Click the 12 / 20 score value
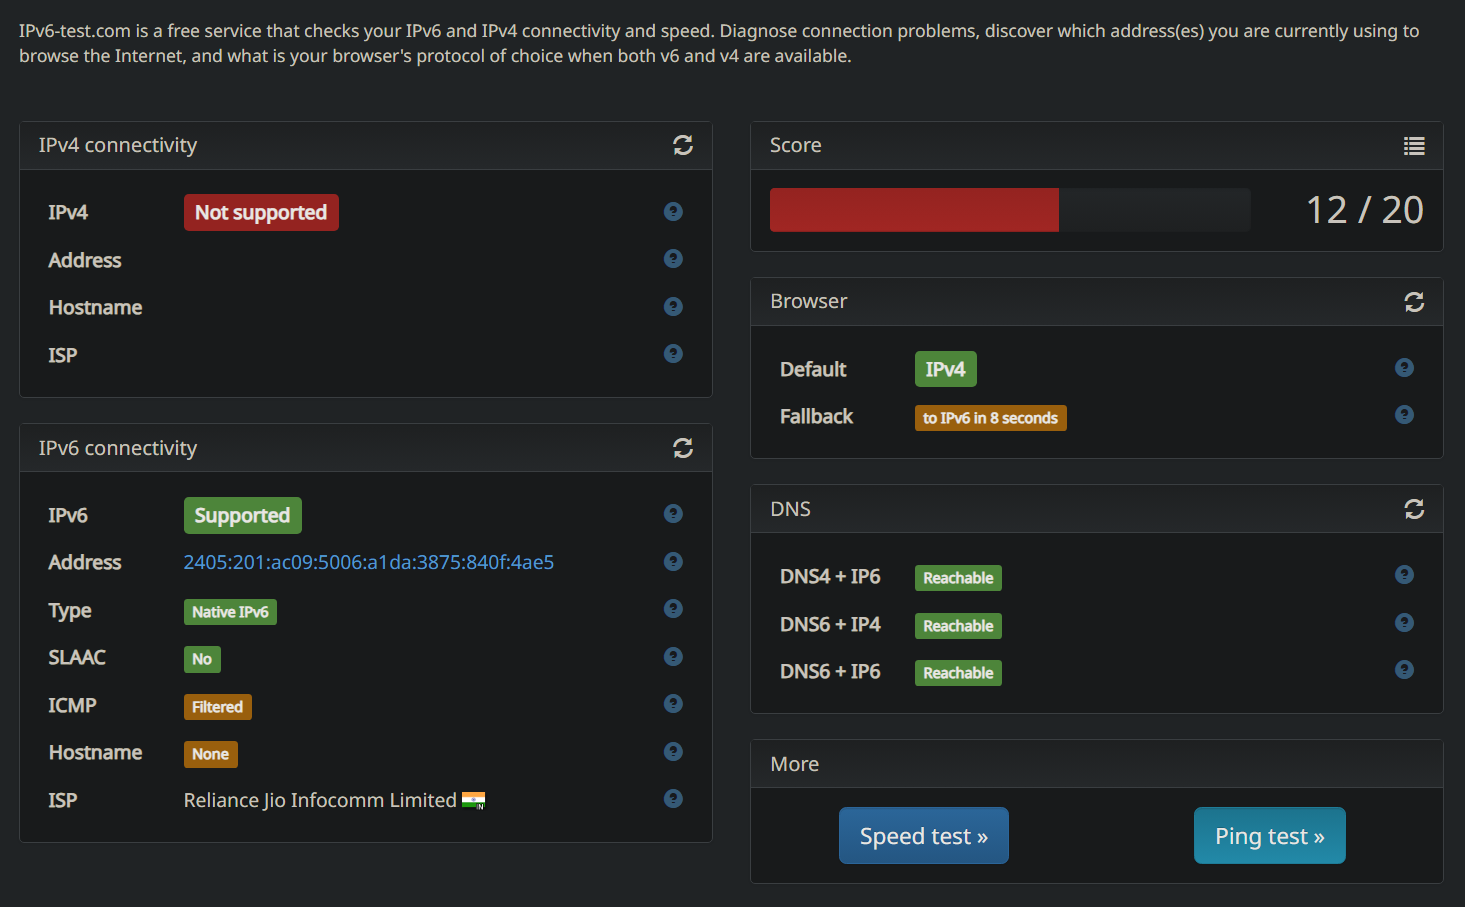 pos(1364,210)
